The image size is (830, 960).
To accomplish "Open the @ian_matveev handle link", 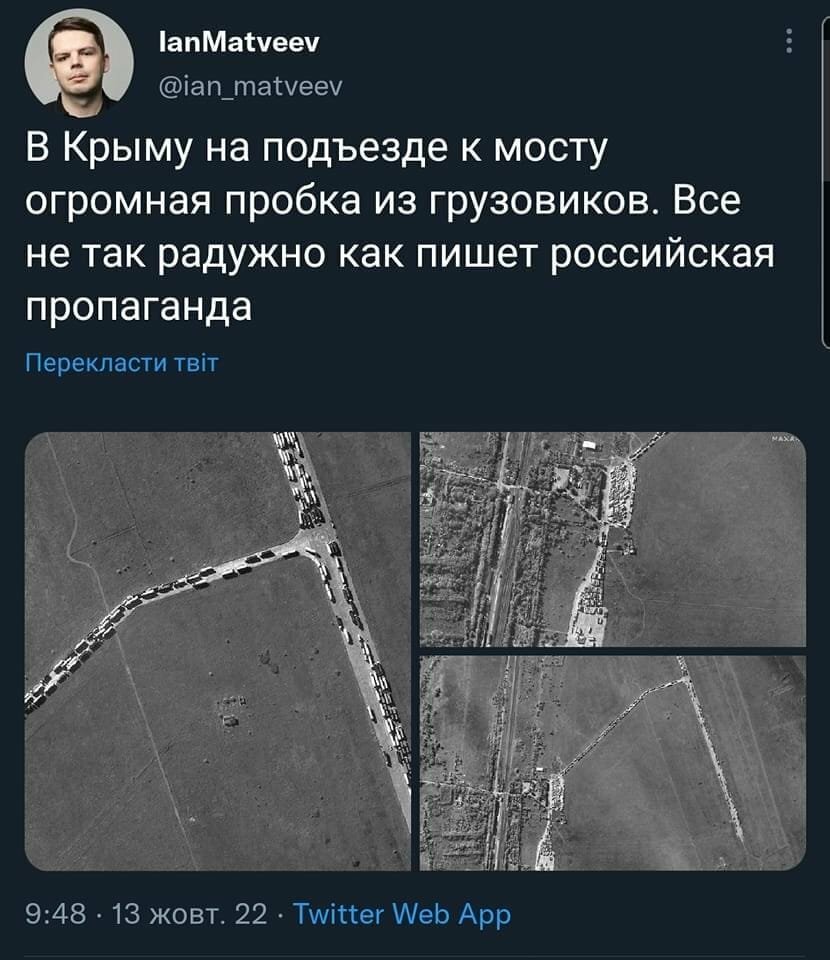I will tap(251, 86).
